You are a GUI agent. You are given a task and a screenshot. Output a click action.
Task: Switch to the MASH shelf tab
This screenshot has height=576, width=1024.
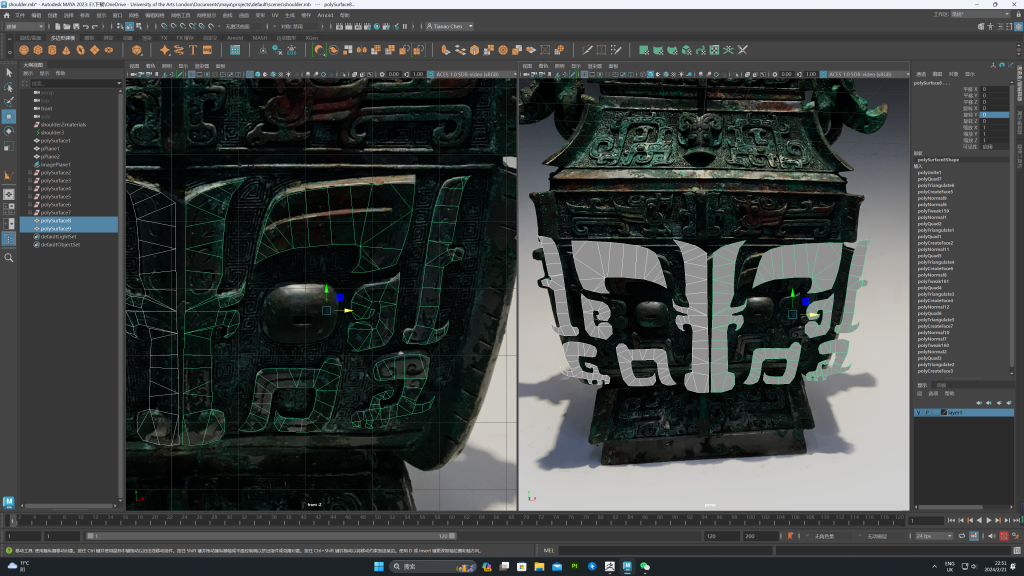(x=260, y=38)
